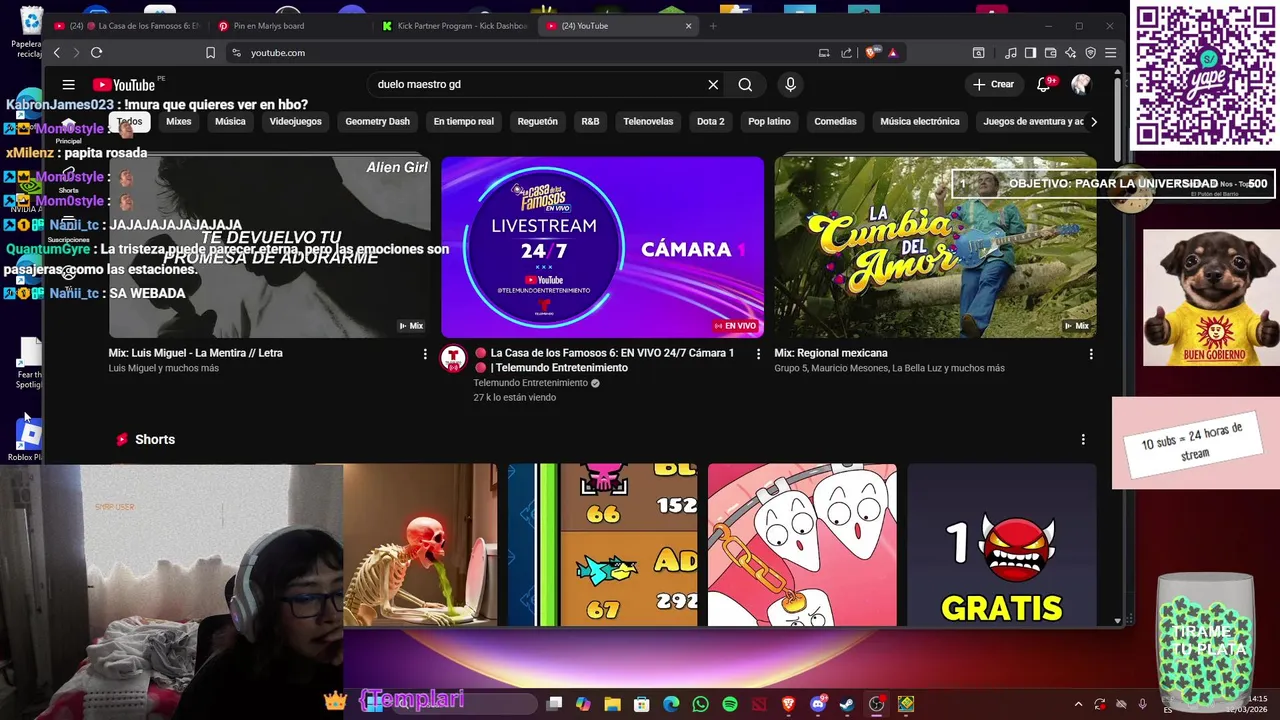
Task: Open options for Regional mexicana mix
Action: (x=1091, y=354)
